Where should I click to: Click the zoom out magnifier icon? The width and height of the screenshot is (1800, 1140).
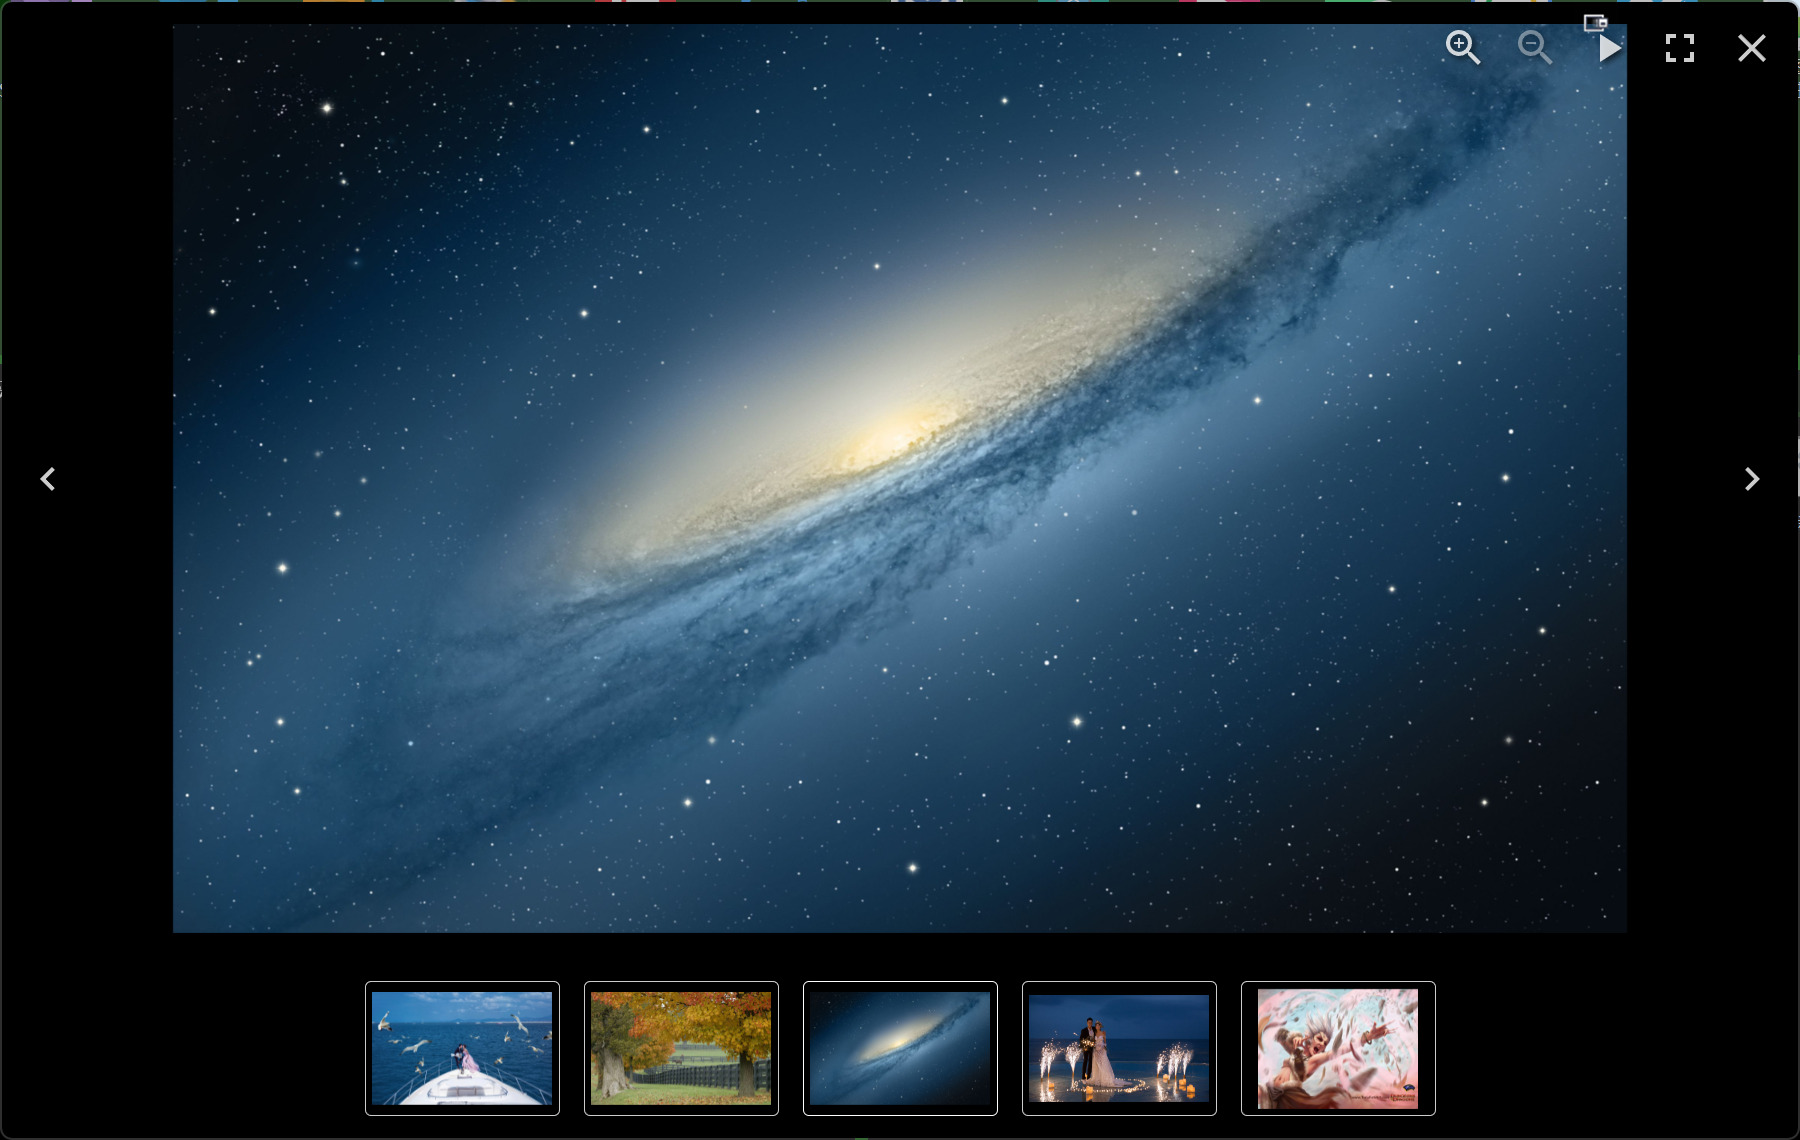(x=1534, y=47)
